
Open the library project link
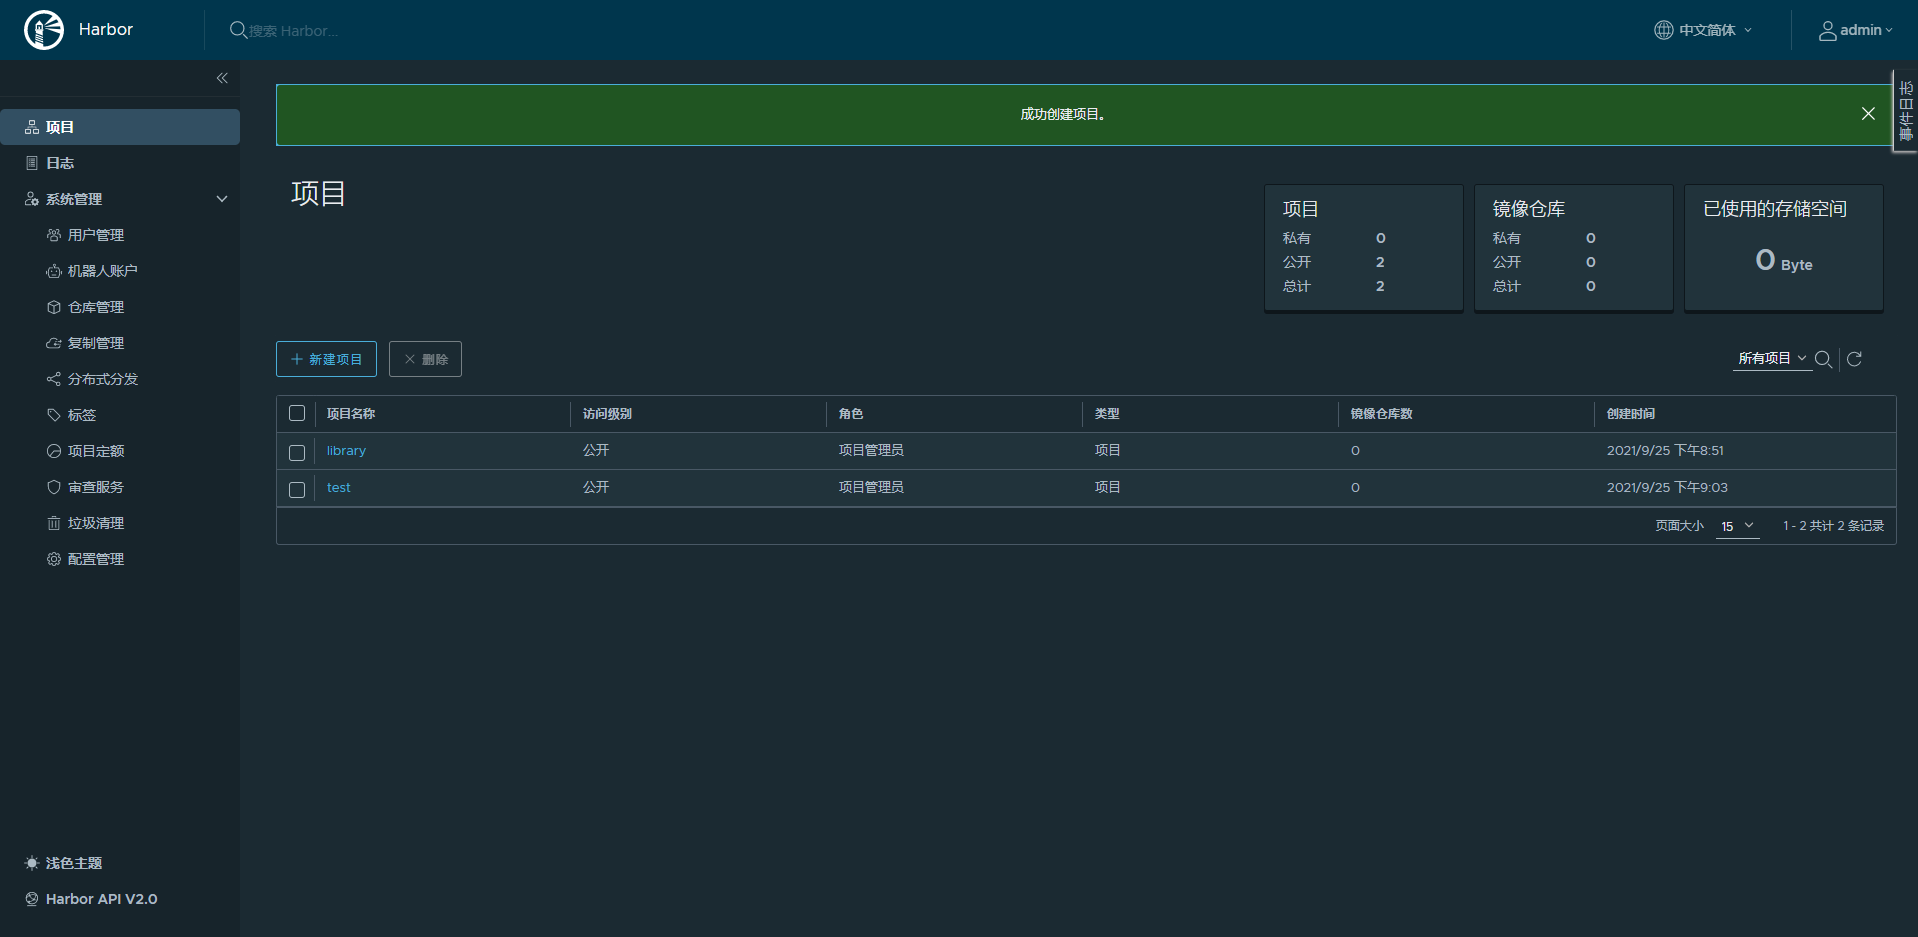point(346,451)
